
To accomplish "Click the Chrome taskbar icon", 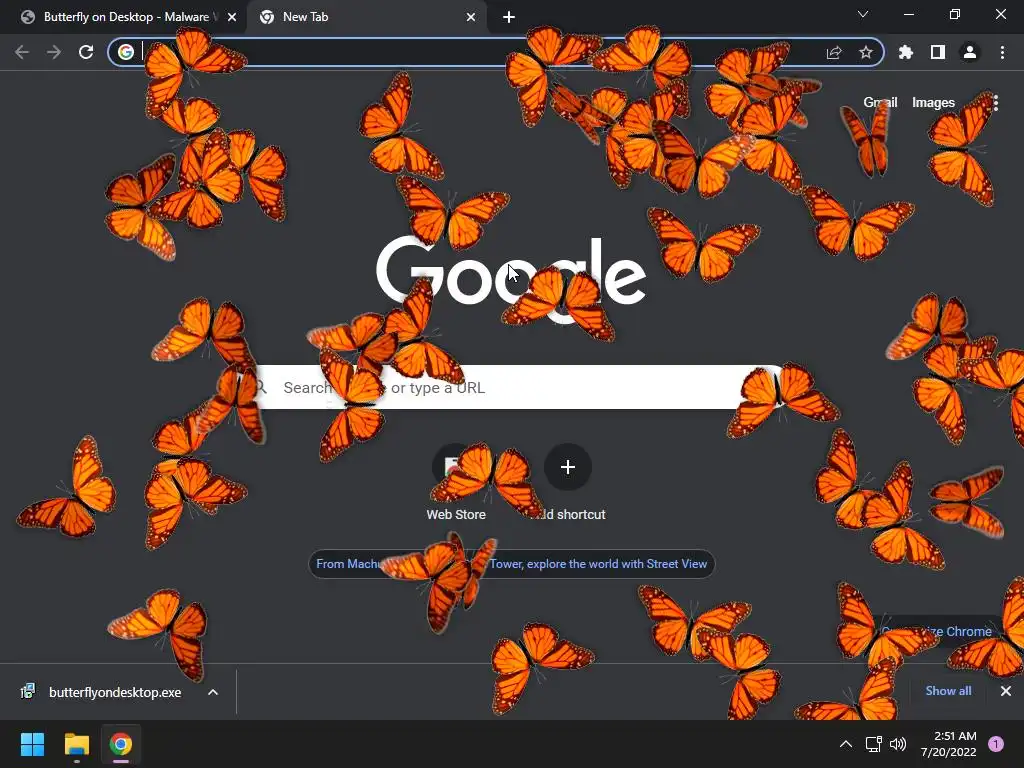I will pyautogui.click(x=121, y=744).
